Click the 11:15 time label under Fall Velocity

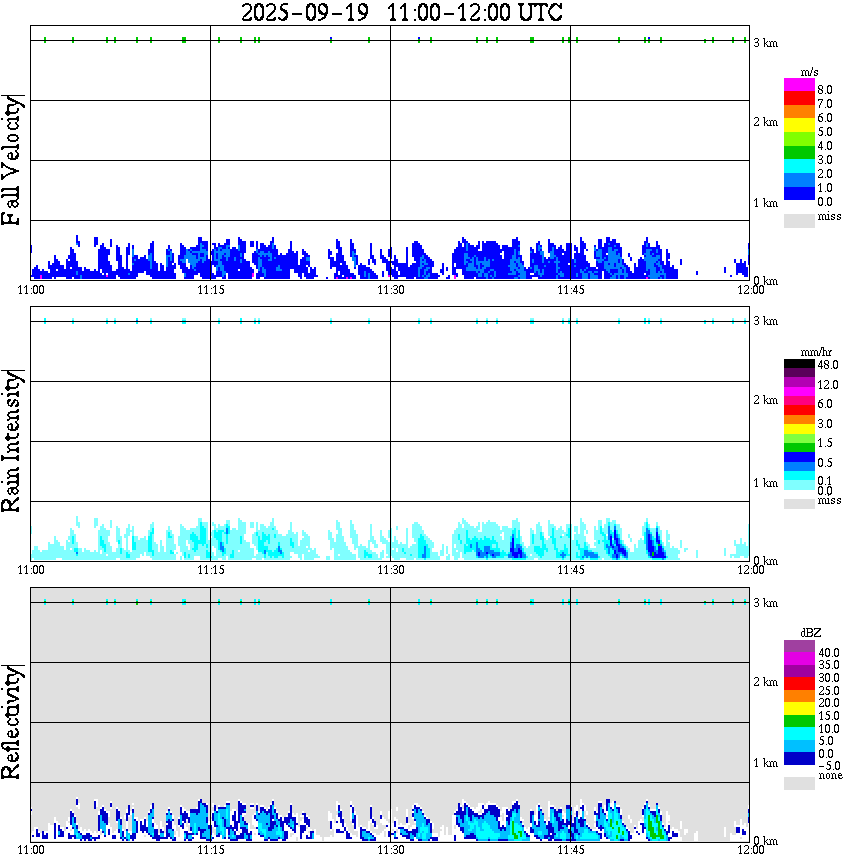(211, 290)
